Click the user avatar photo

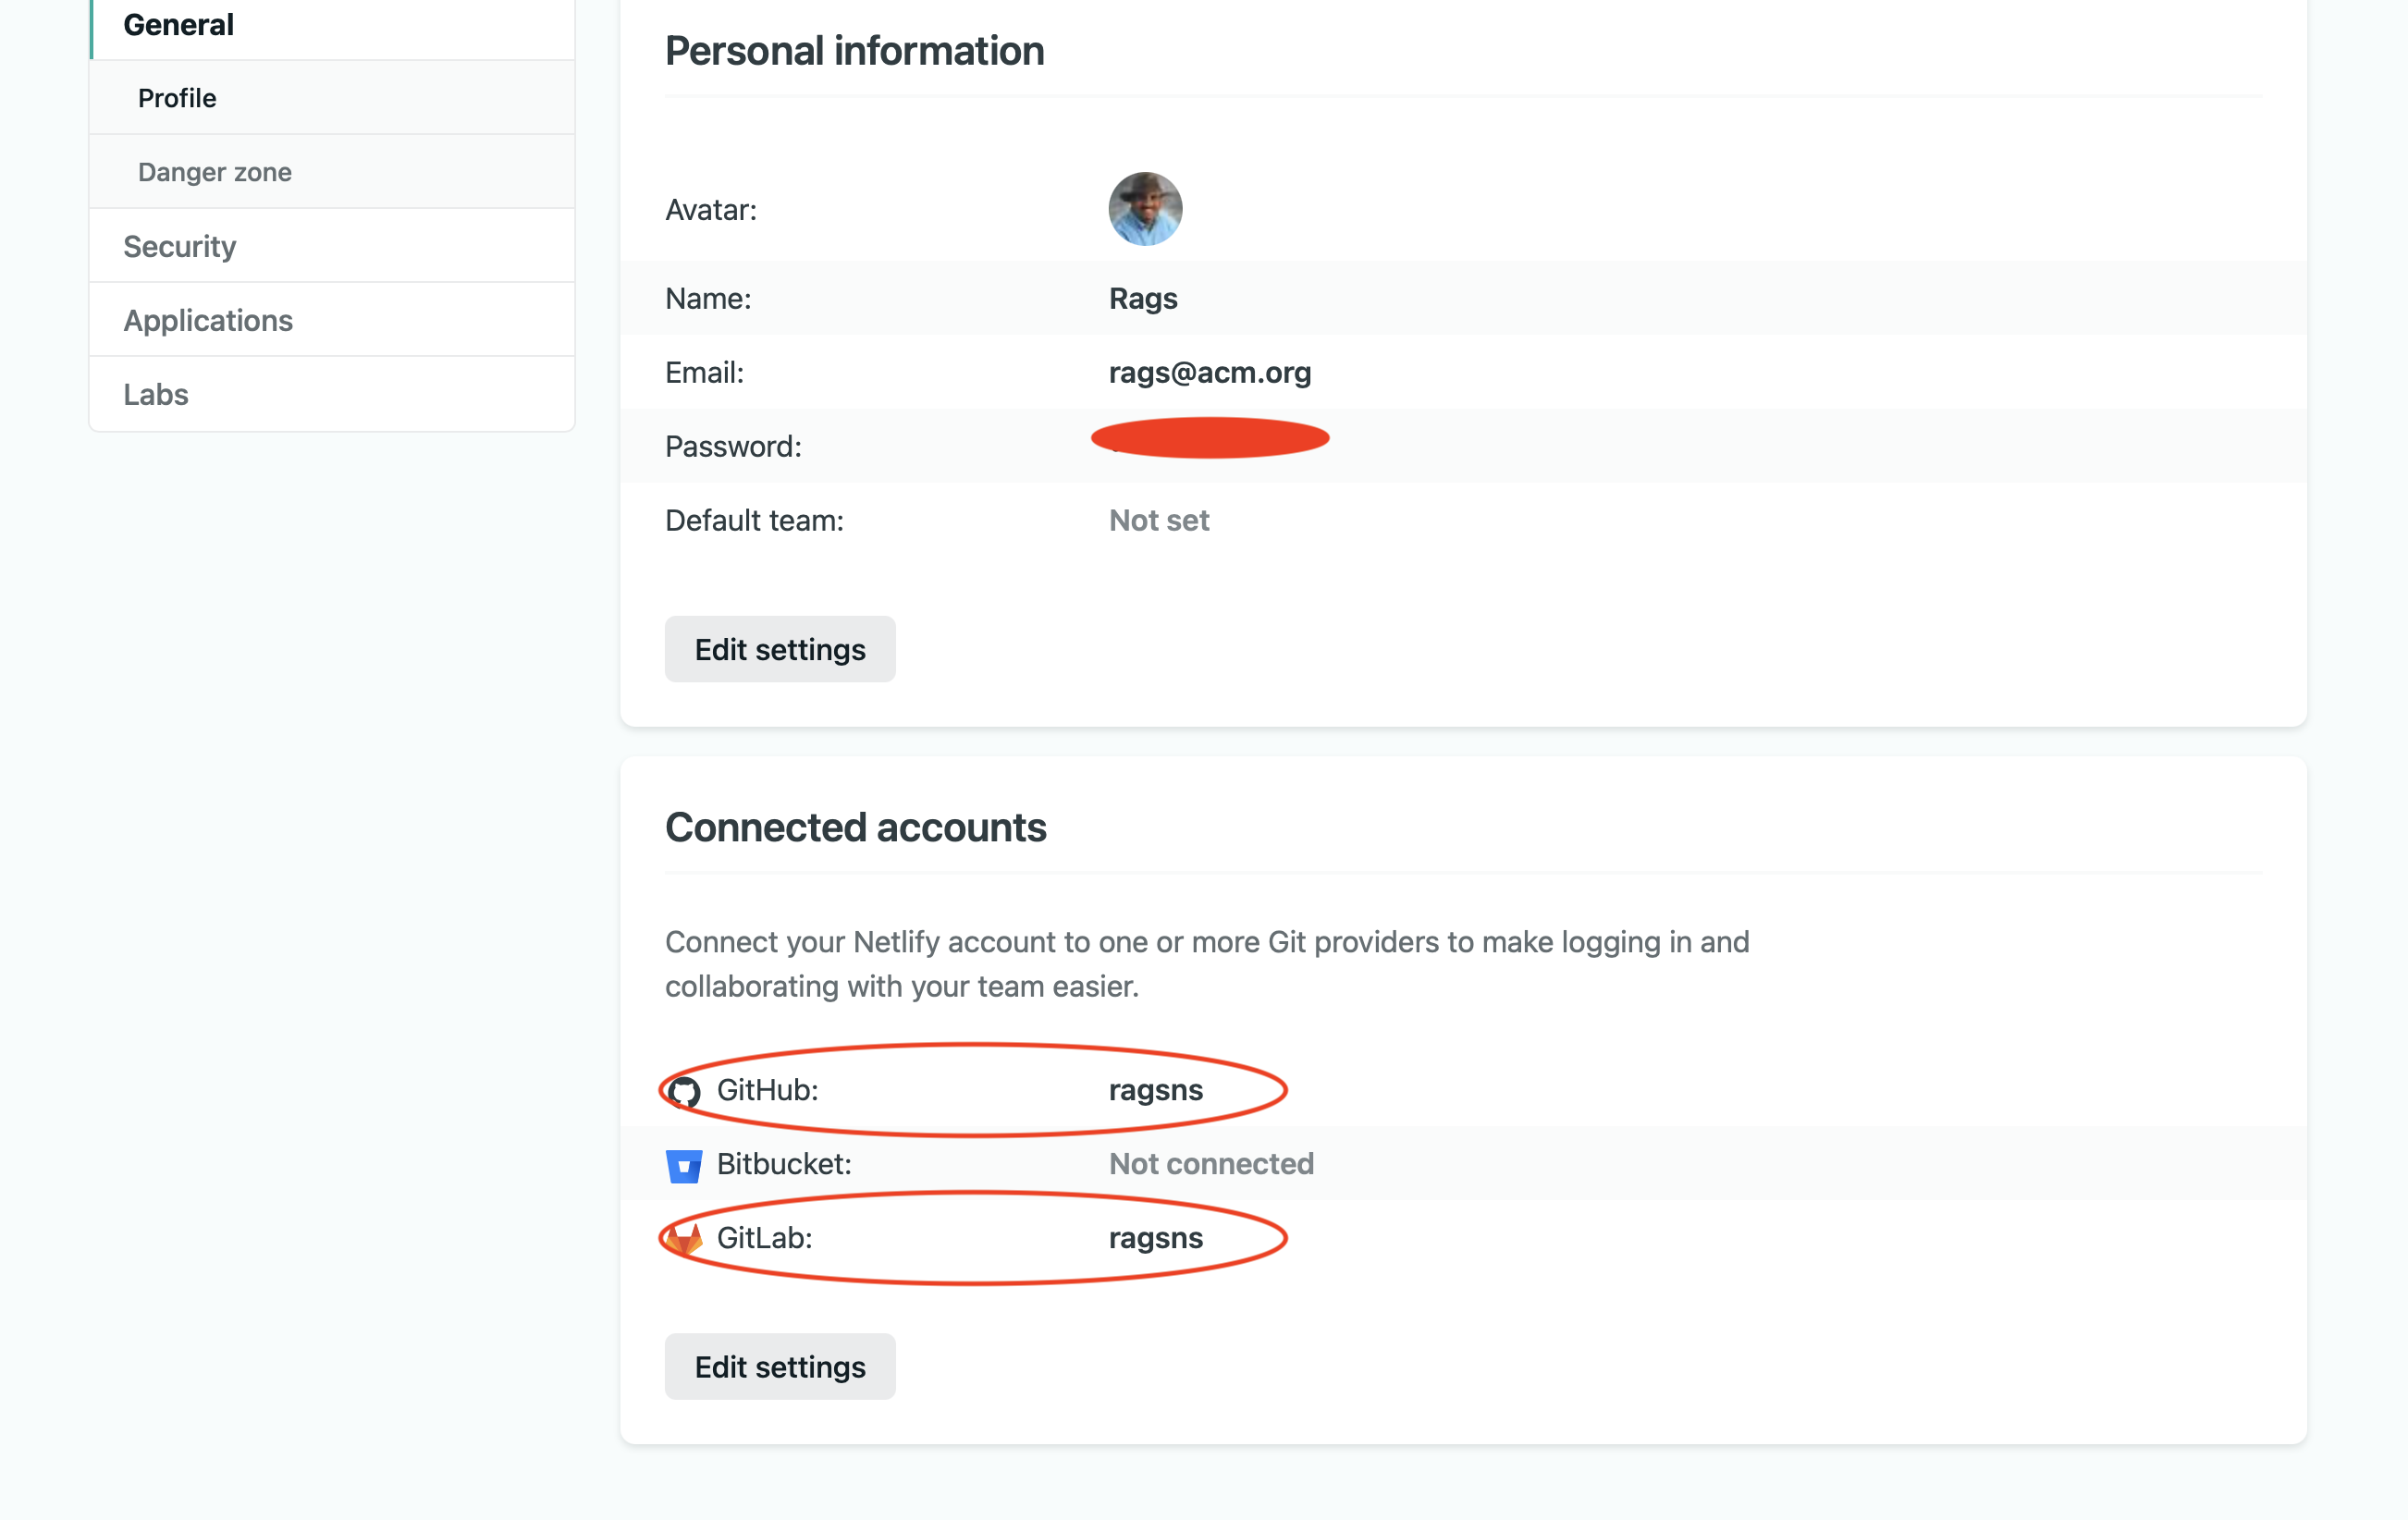pos(1145,209)
